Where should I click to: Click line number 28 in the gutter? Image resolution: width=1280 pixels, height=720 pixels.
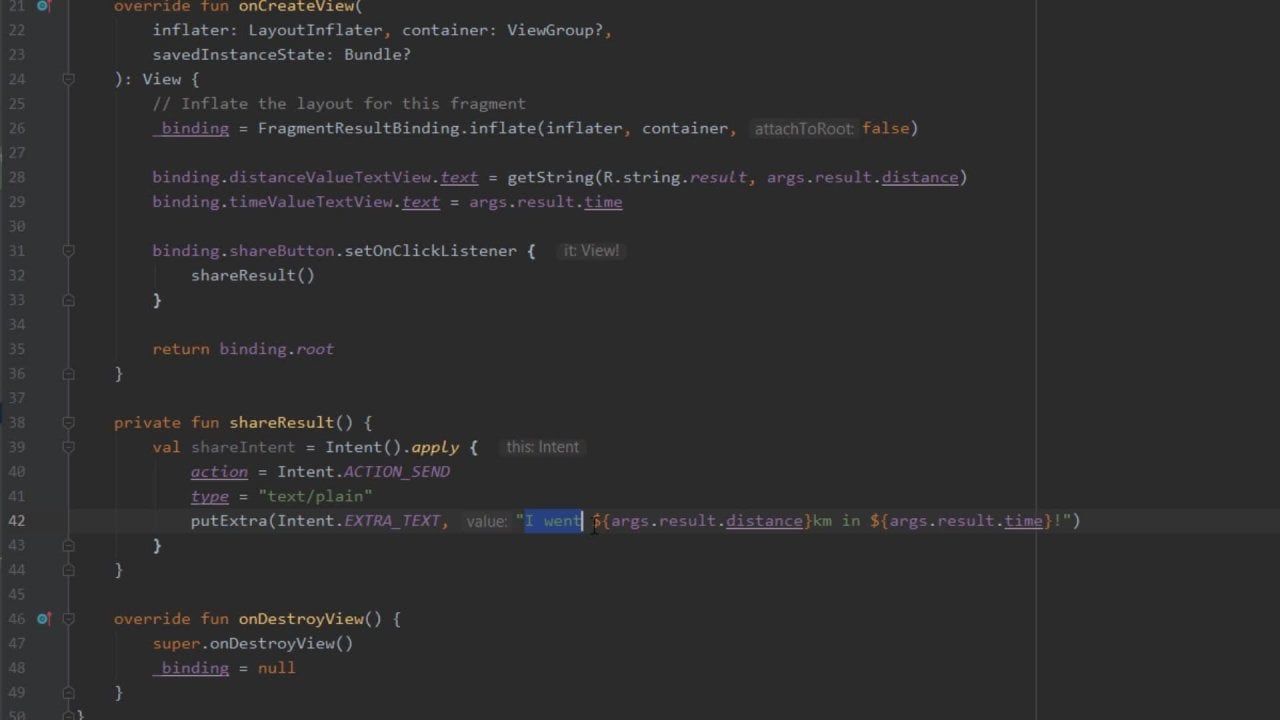16,177
